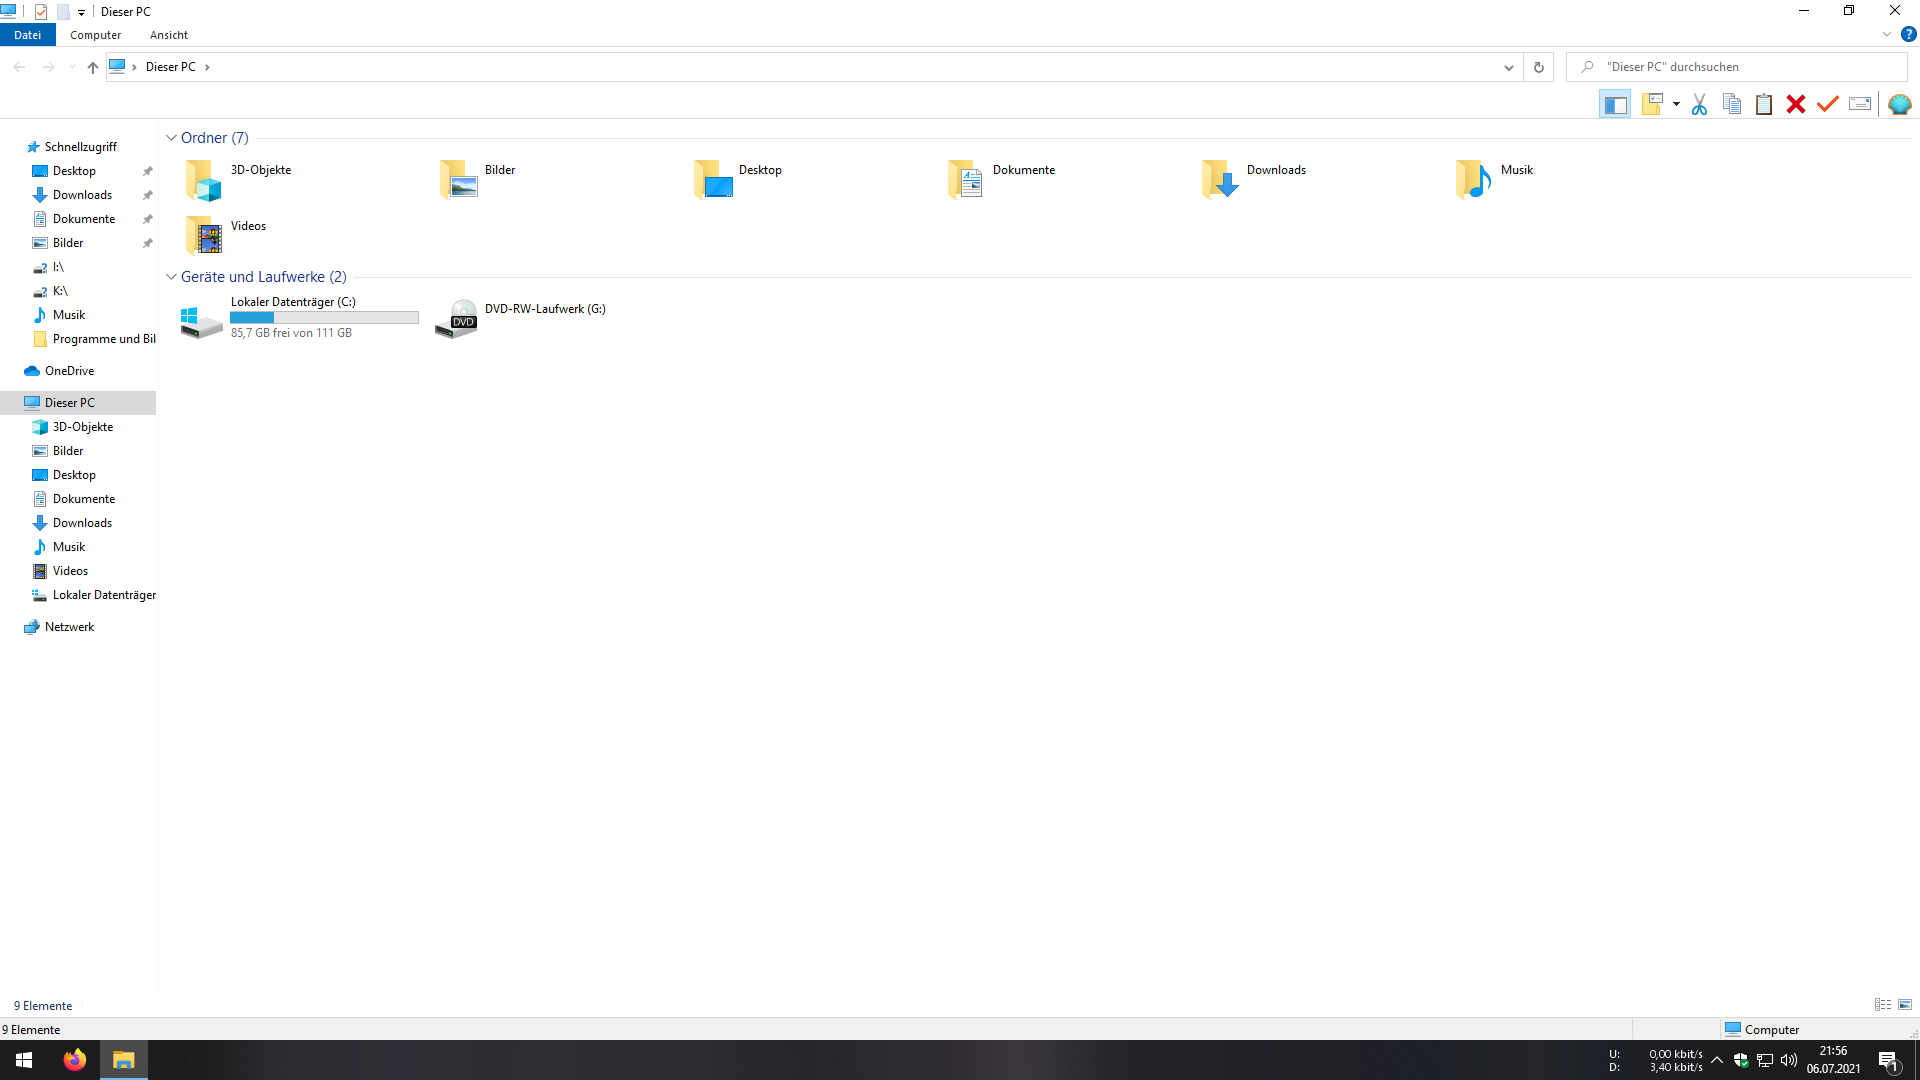
Task: Open the Classic Shell seashell settings icon
Action: [1899, 104]
